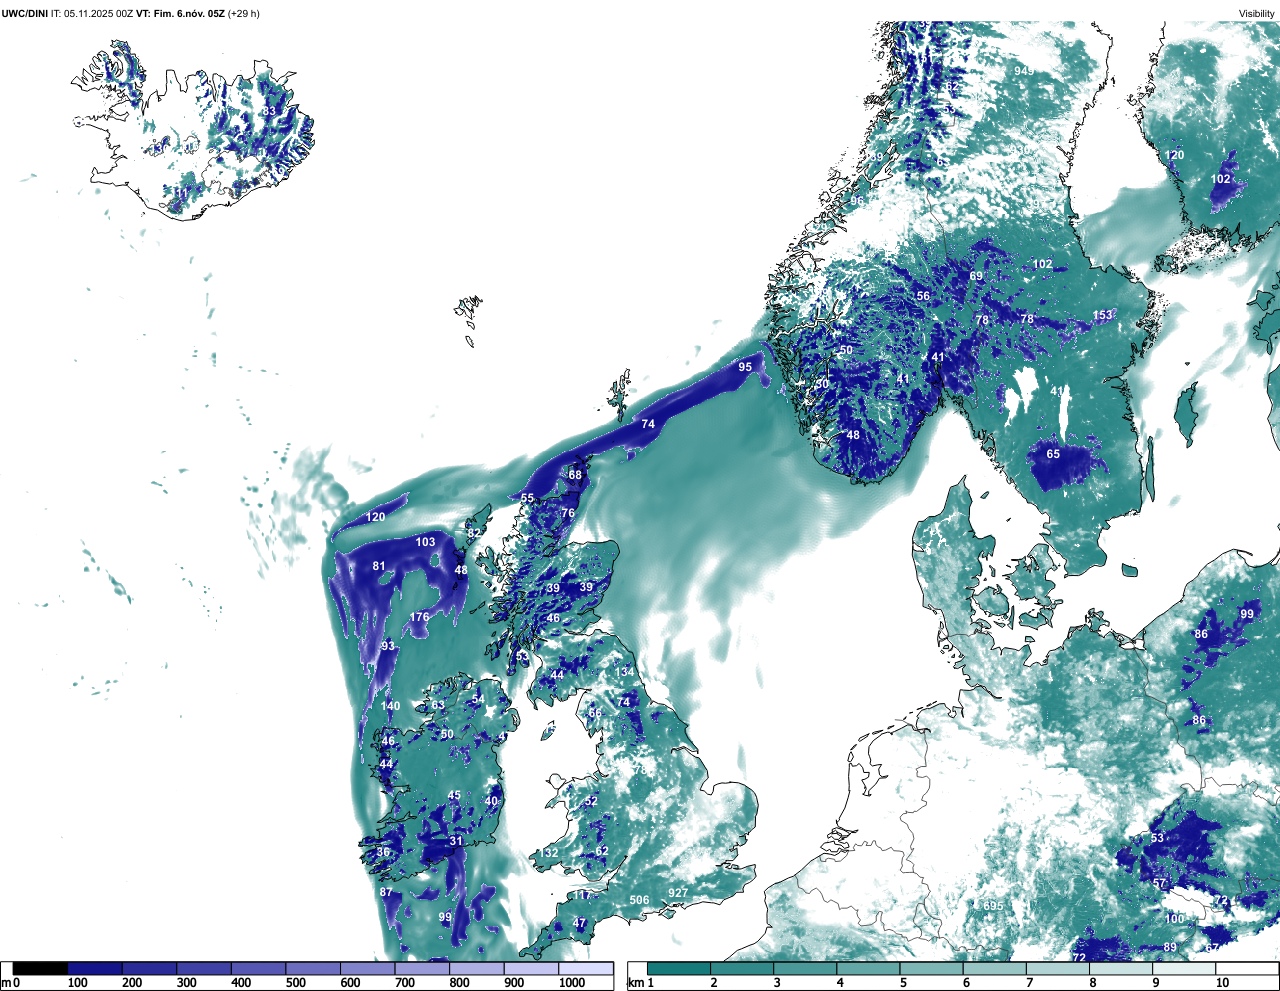Click the '927' value over southern England

pyautogui.click(x=678, y=893)
